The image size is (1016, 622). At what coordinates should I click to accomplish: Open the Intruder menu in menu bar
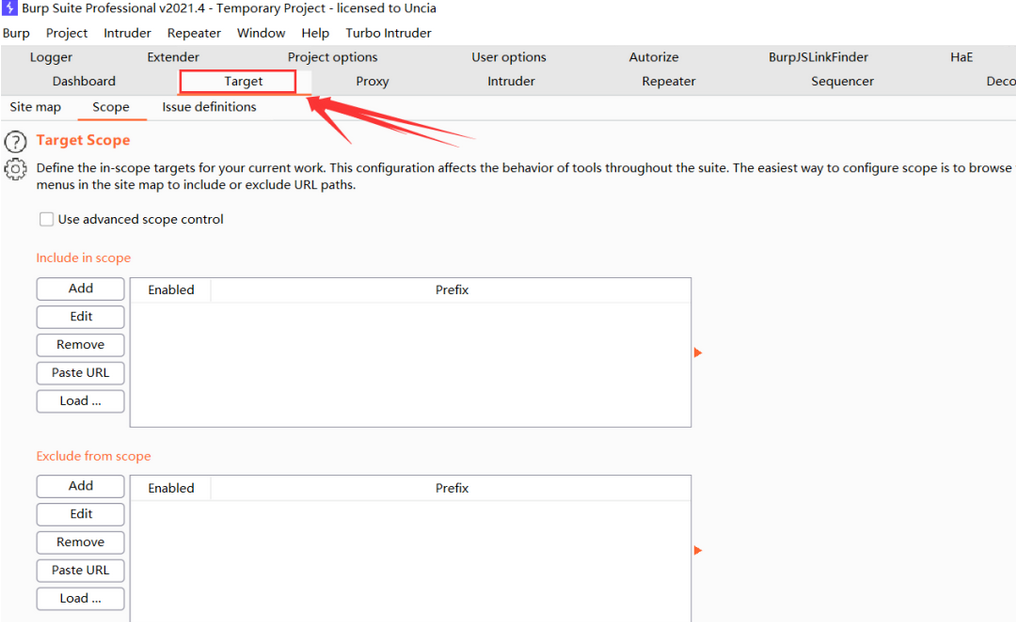click(x=127, y=33)
